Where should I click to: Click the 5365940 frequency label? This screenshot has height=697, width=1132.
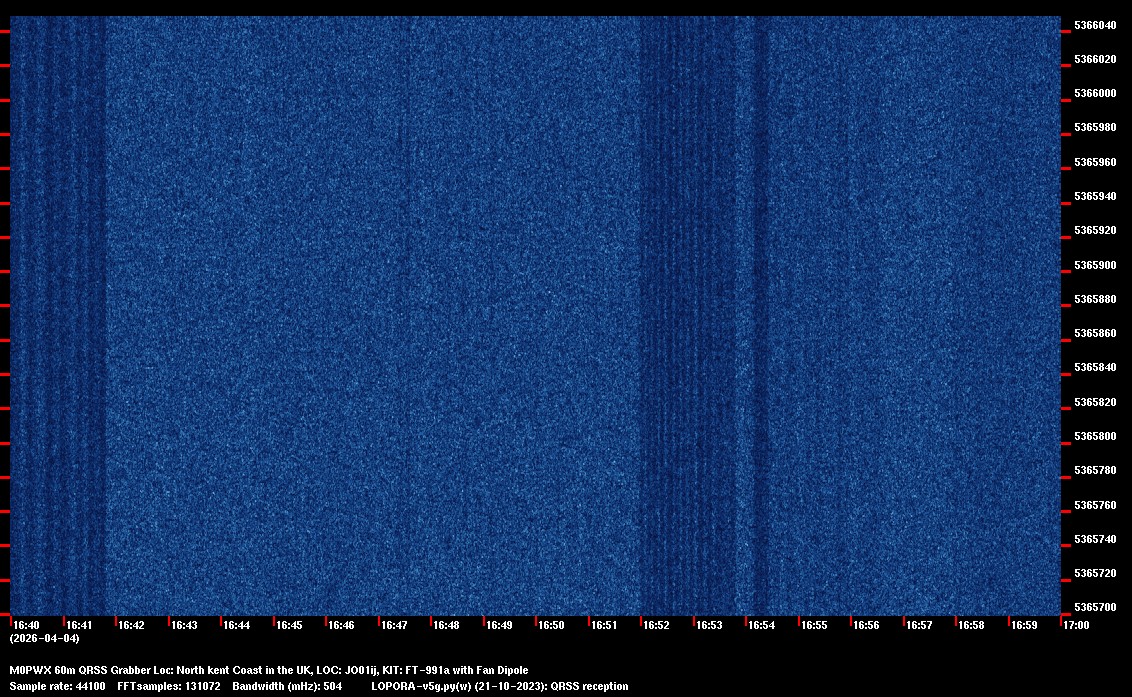(1095, 196)
